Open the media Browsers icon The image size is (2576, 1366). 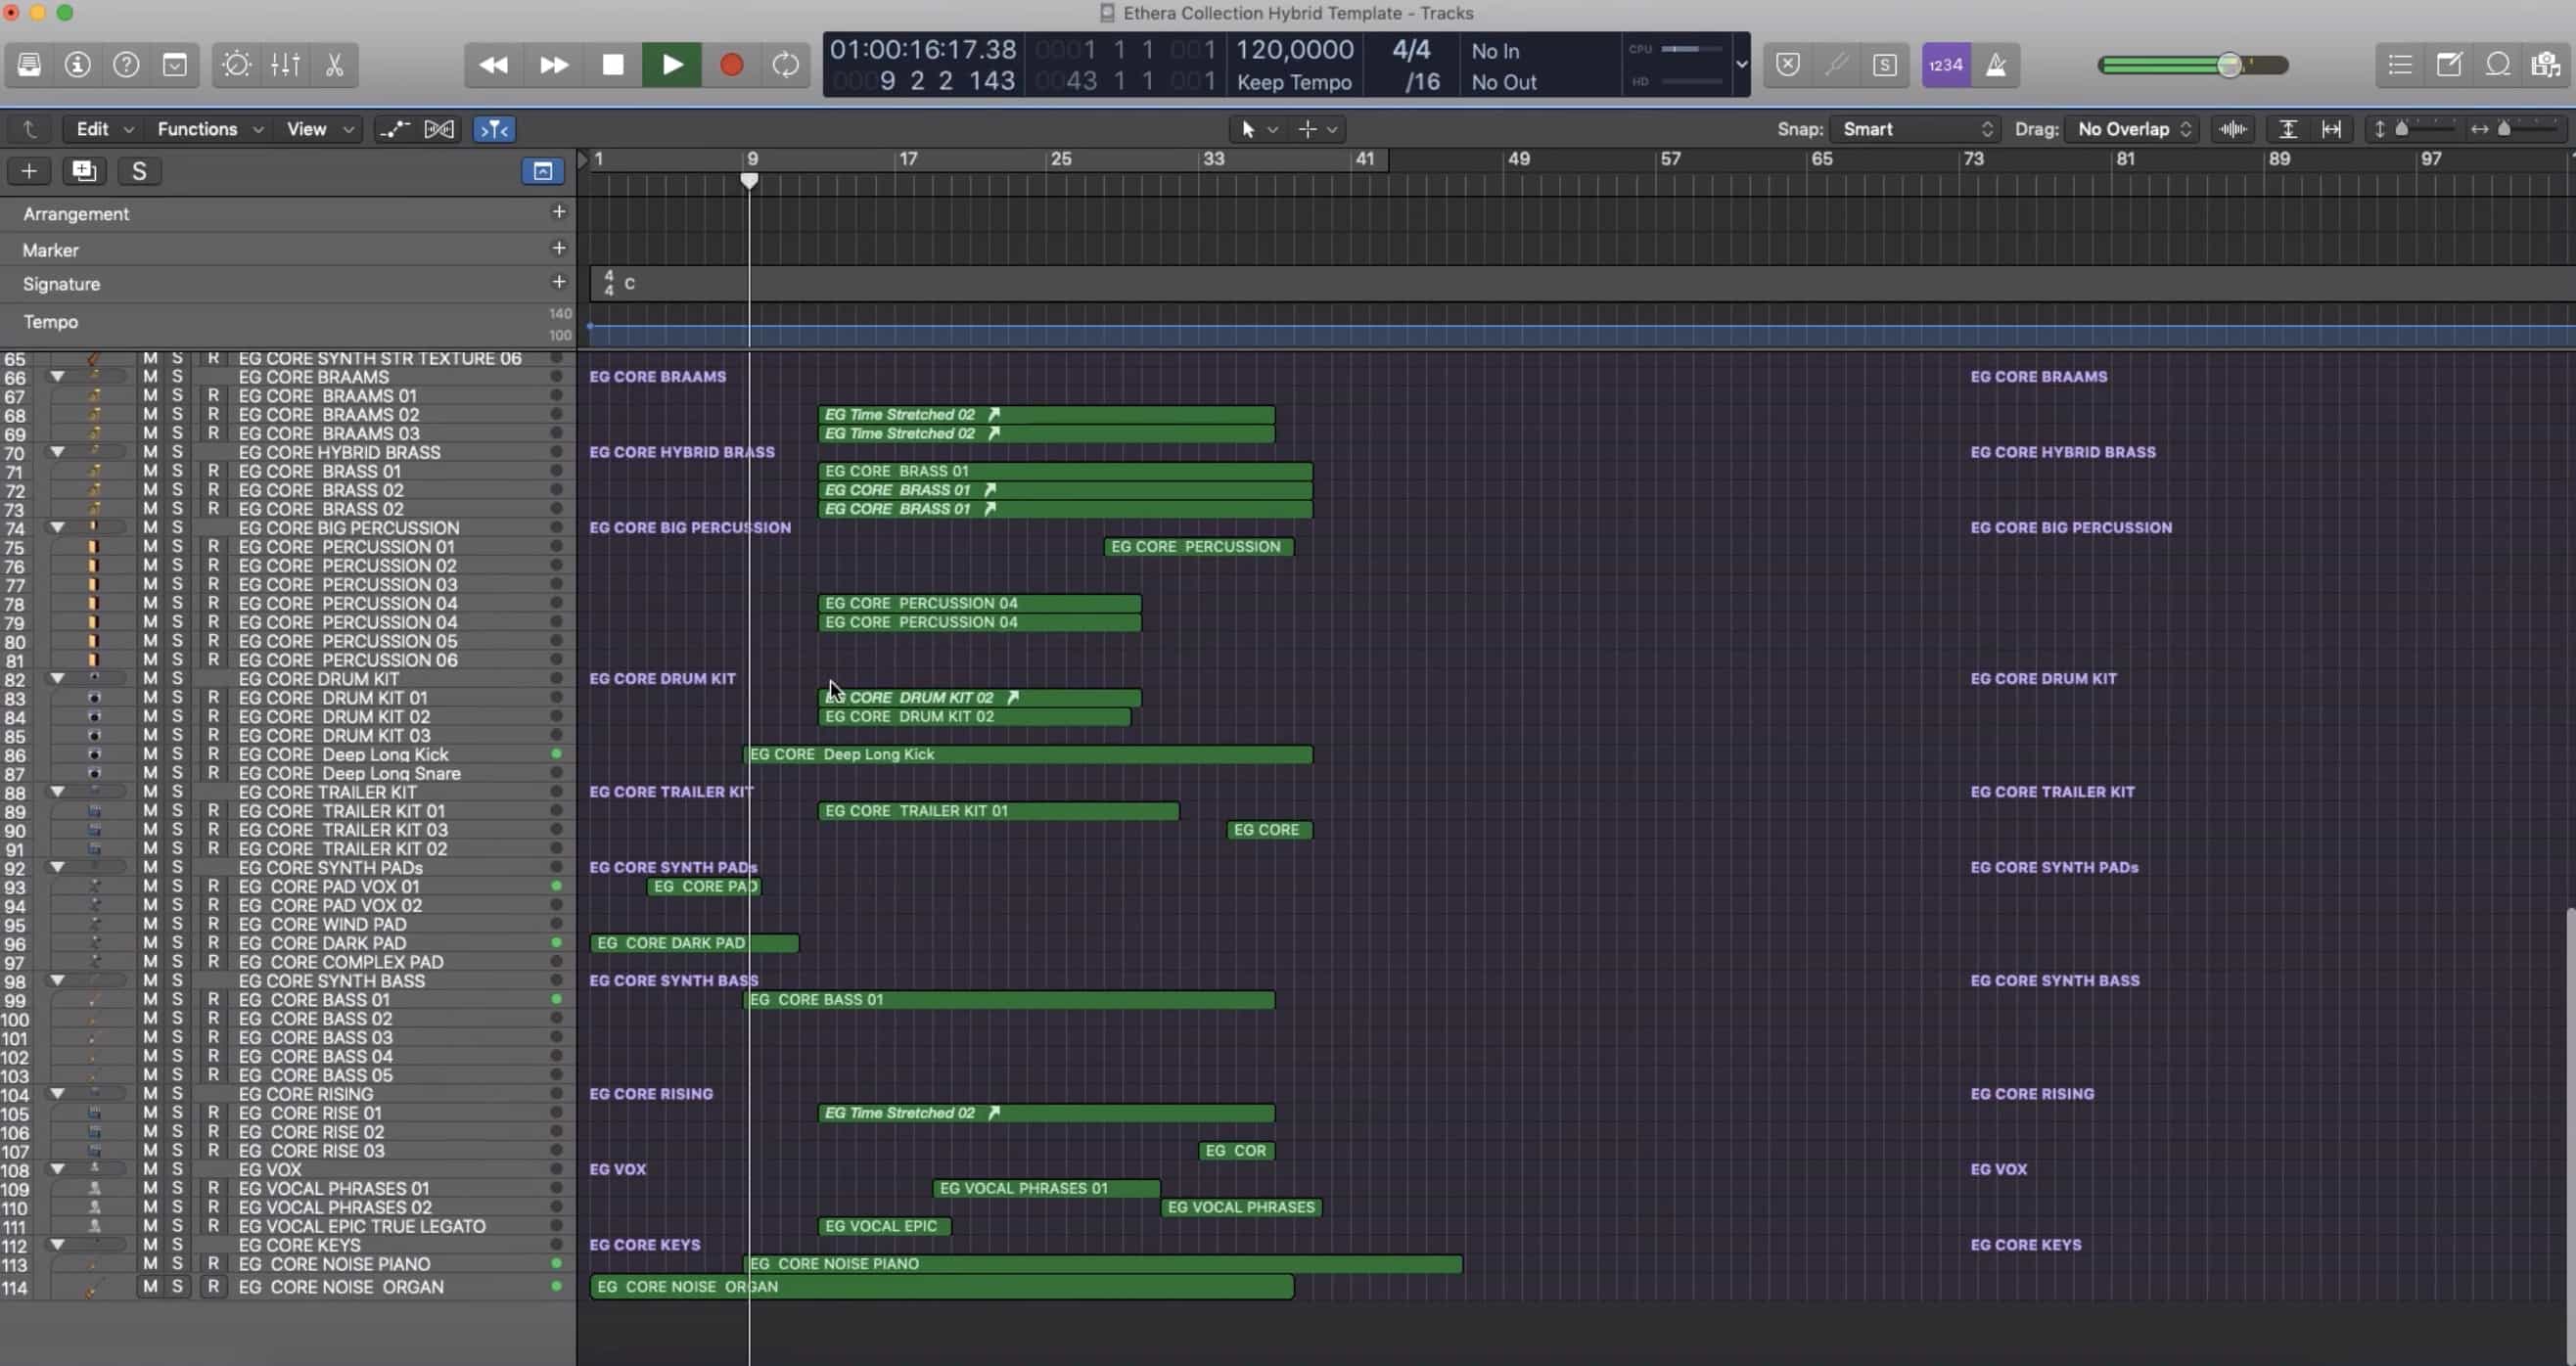tap(2546, 65)
